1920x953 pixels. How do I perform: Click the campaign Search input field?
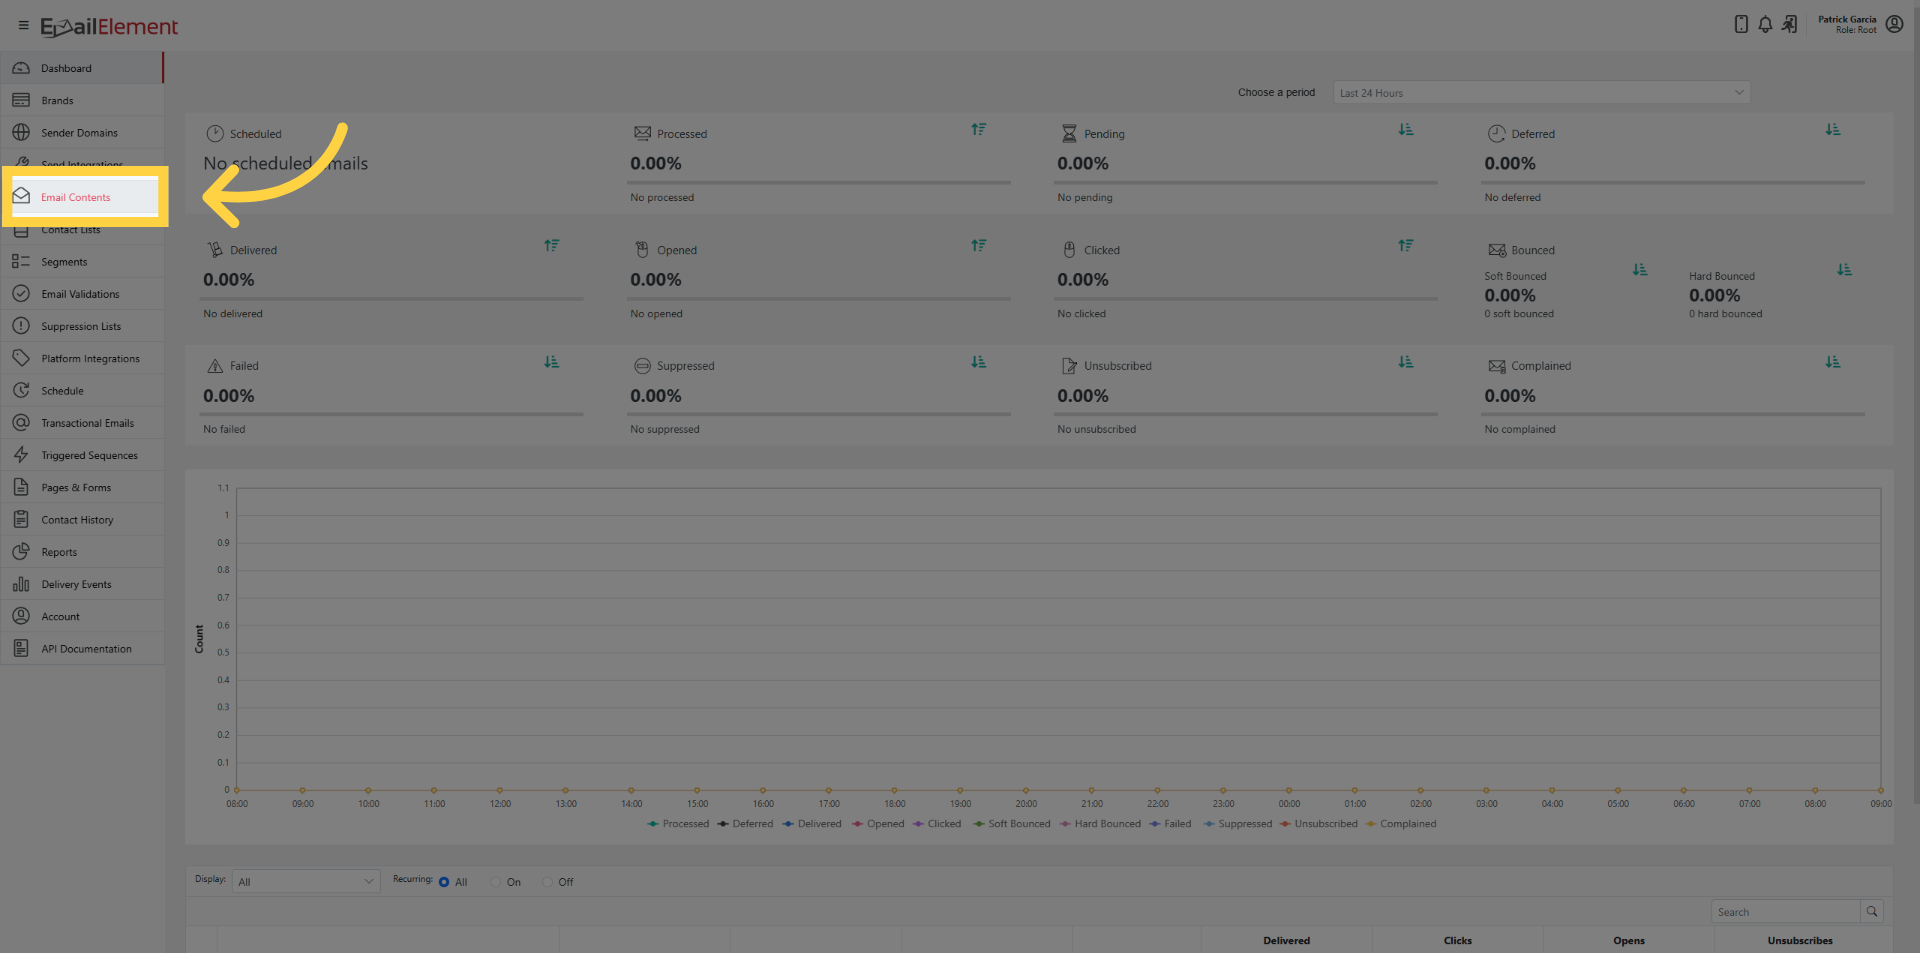(x=1786, y=911)
